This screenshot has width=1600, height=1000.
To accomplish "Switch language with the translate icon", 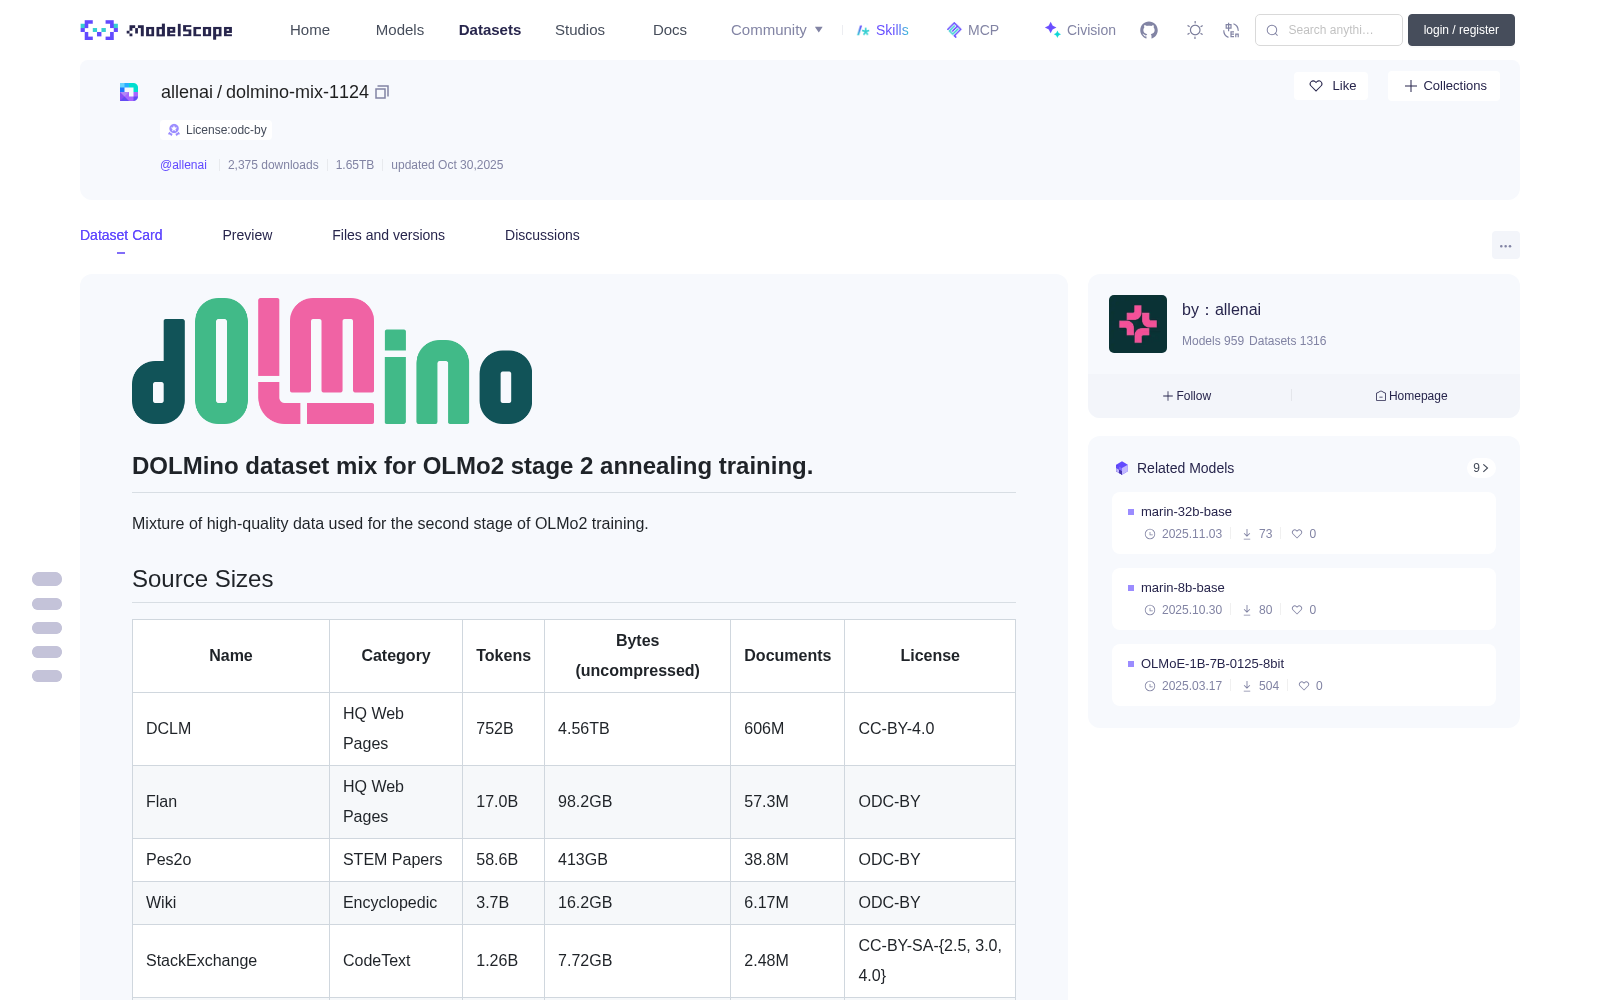I will coord(1232,30).
